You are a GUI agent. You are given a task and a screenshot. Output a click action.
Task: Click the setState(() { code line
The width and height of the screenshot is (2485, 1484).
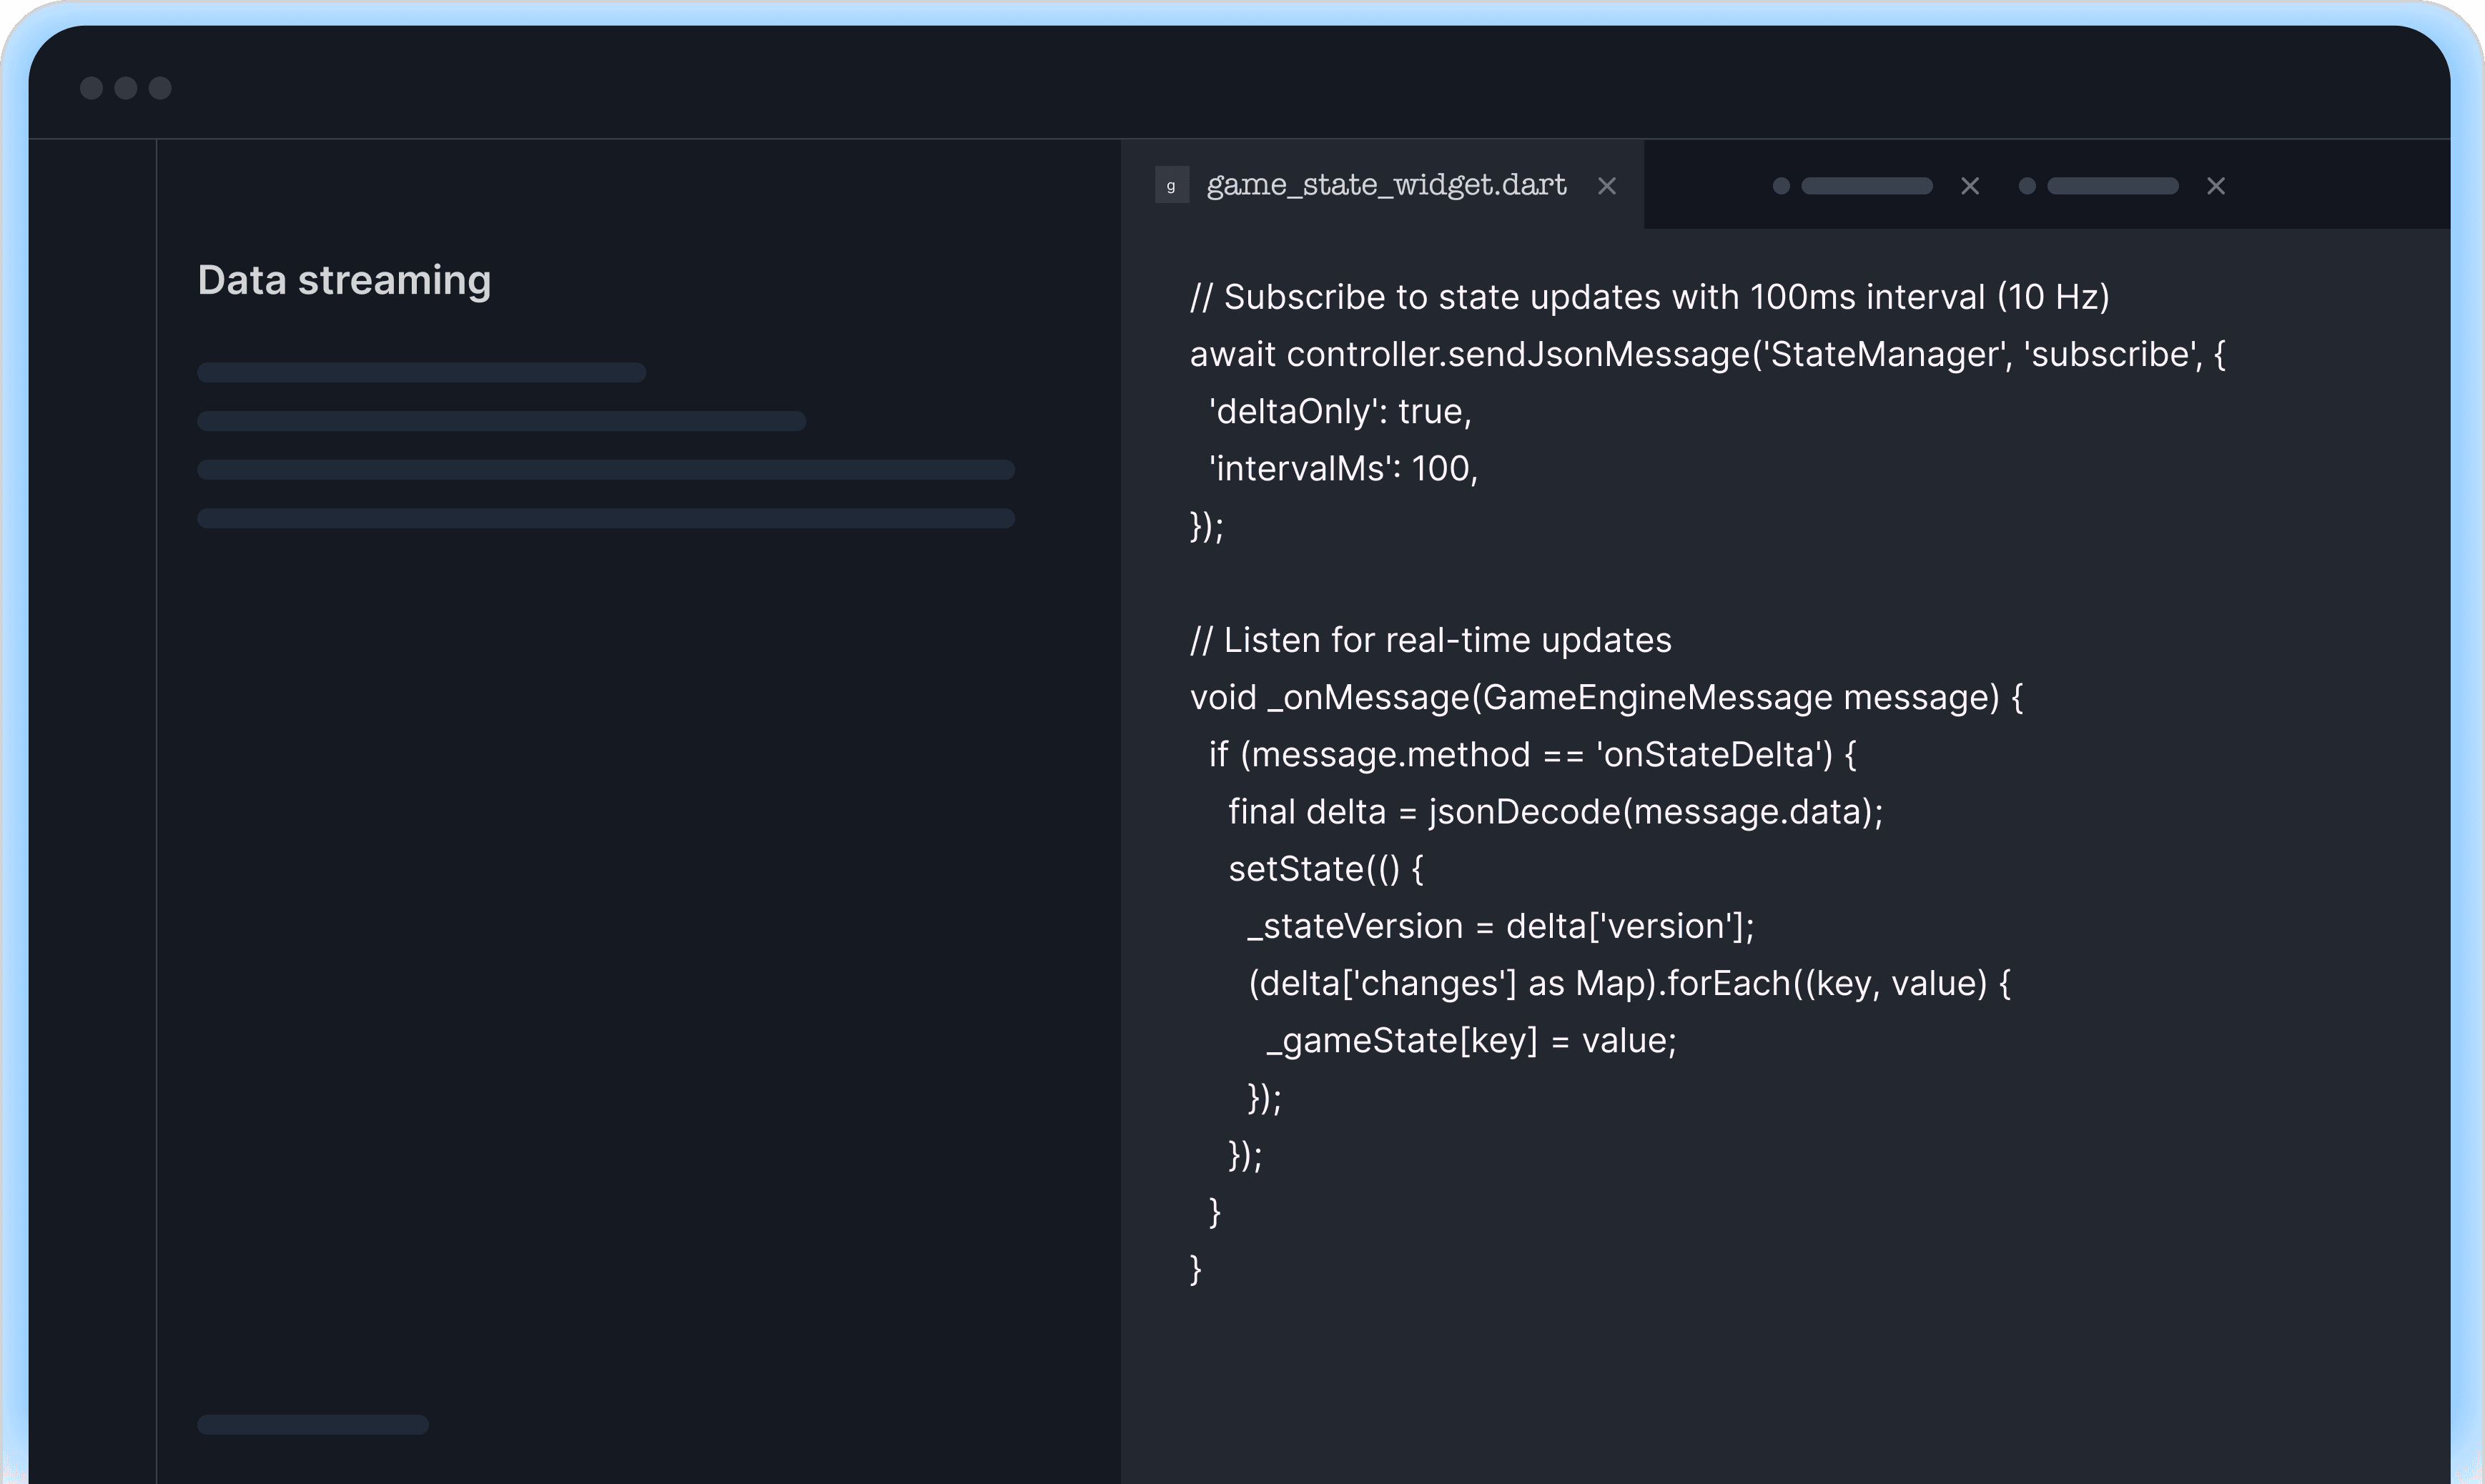tap(1325, 869)
